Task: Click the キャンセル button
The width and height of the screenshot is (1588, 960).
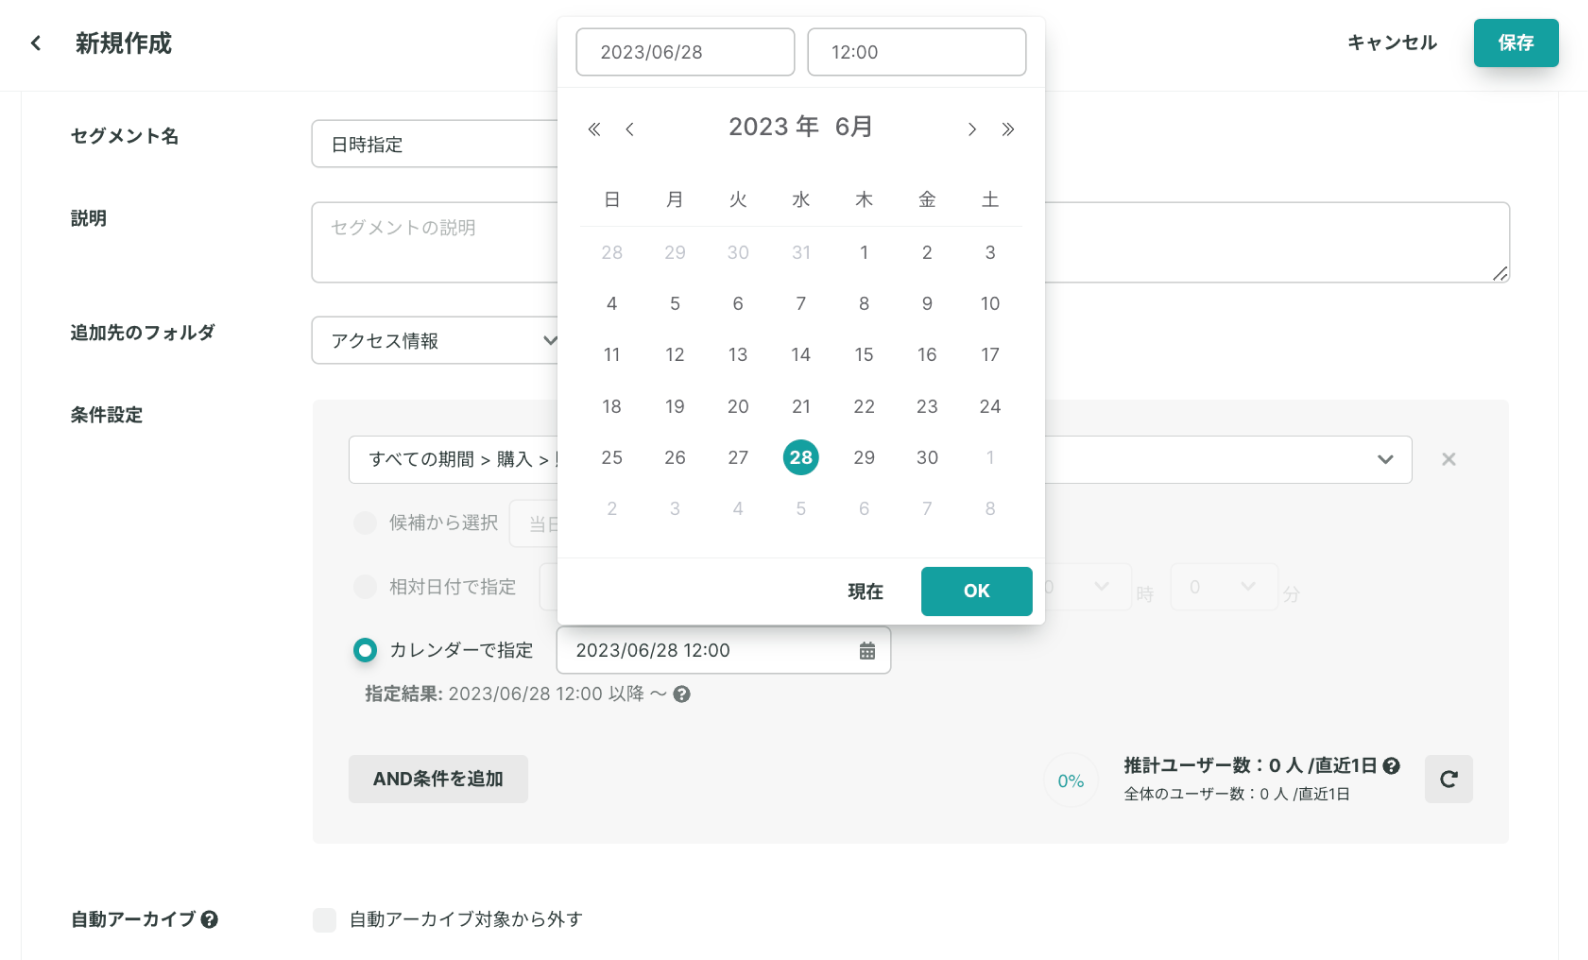Action: click(x=1392, y=43)
